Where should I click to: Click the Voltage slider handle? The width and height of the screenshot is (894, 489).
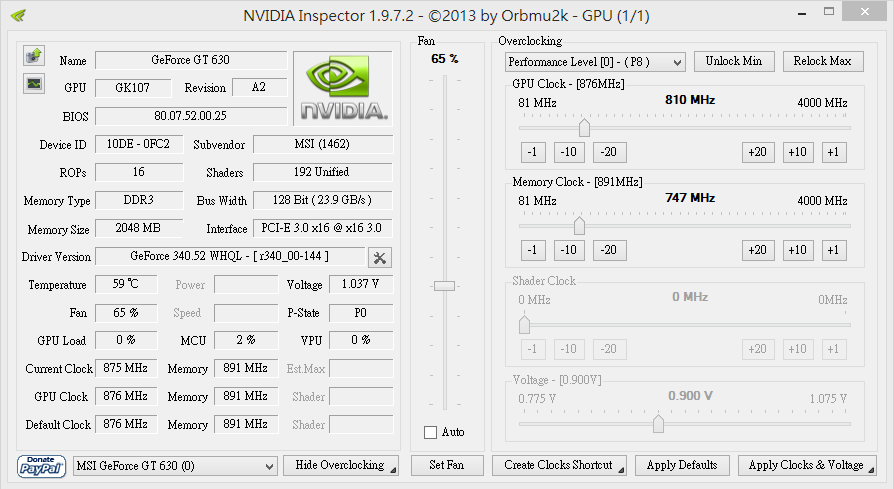click(x=659, y=423)
